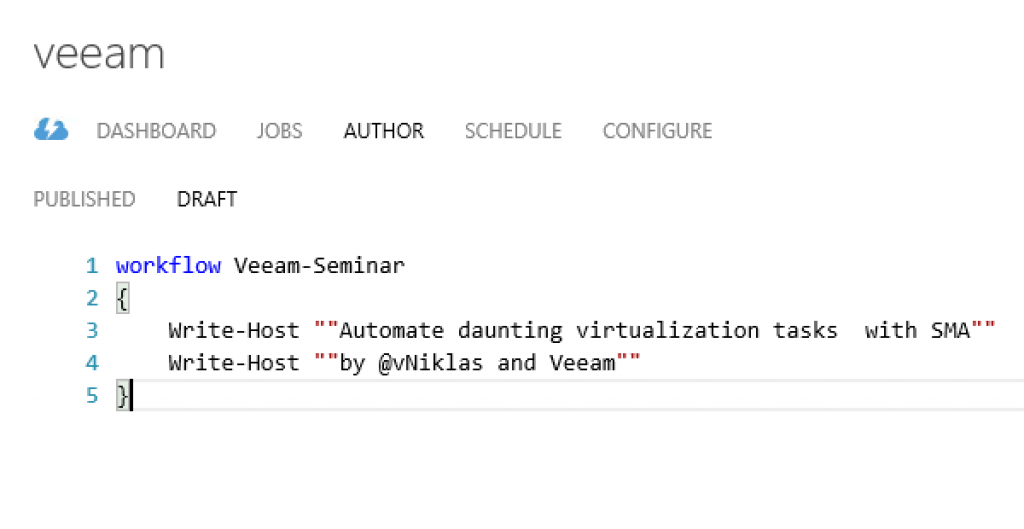The width and height of the screenshot is (1024, 529).
Task: Click the blue cloud lightning quick-start icon
Action: click(51, 130)
